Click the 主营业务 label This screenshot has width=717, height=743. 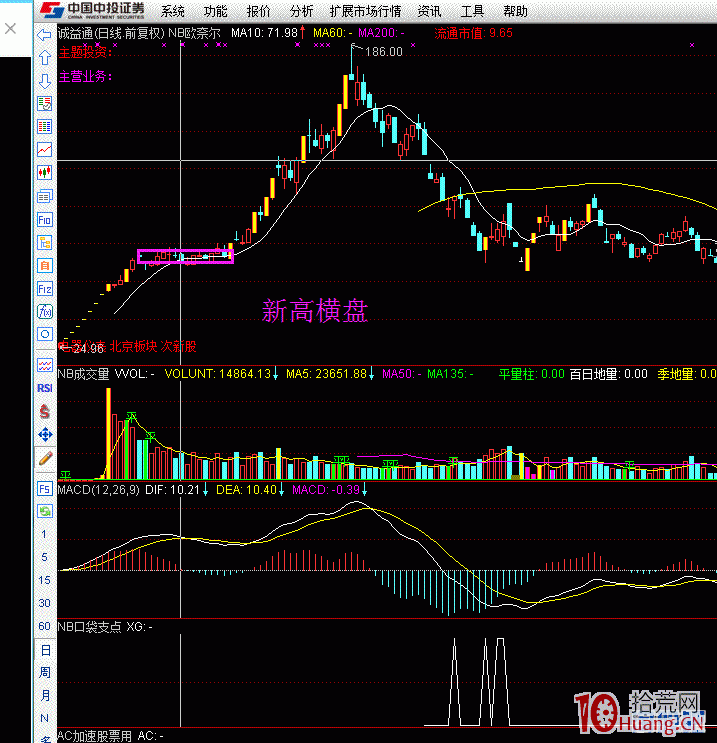86,76
